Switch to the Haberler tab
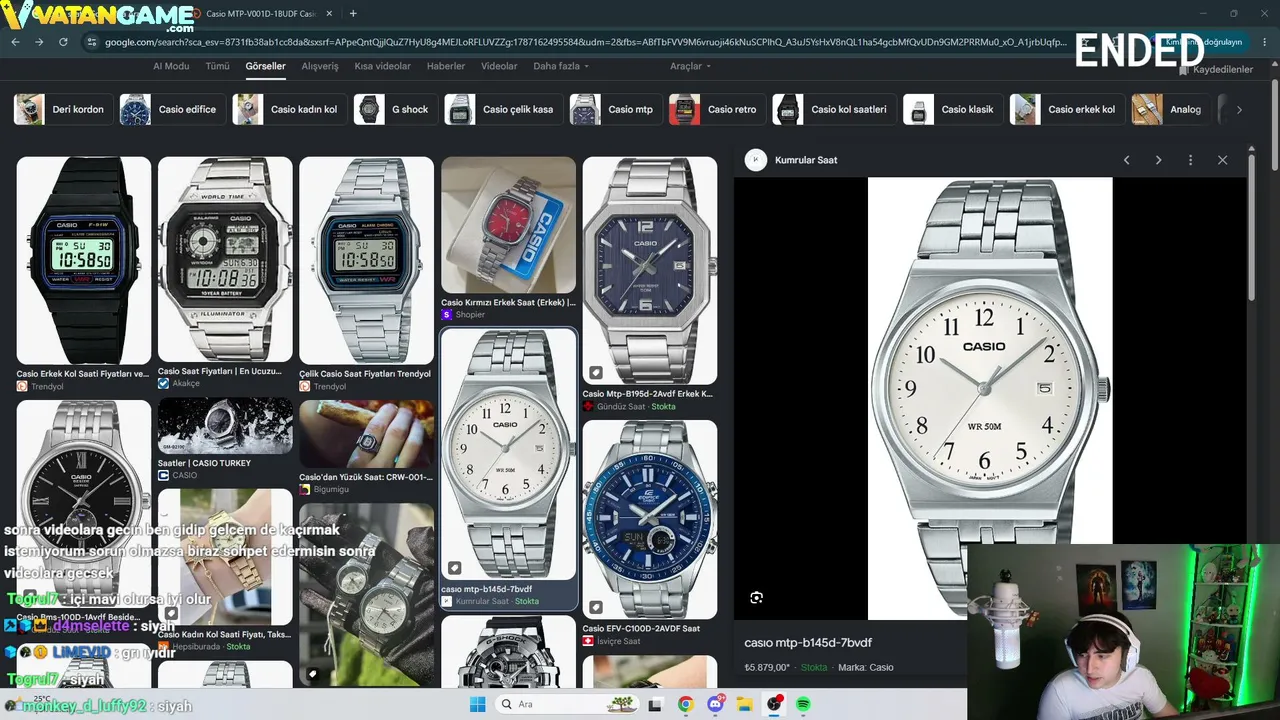 point(446,66)
